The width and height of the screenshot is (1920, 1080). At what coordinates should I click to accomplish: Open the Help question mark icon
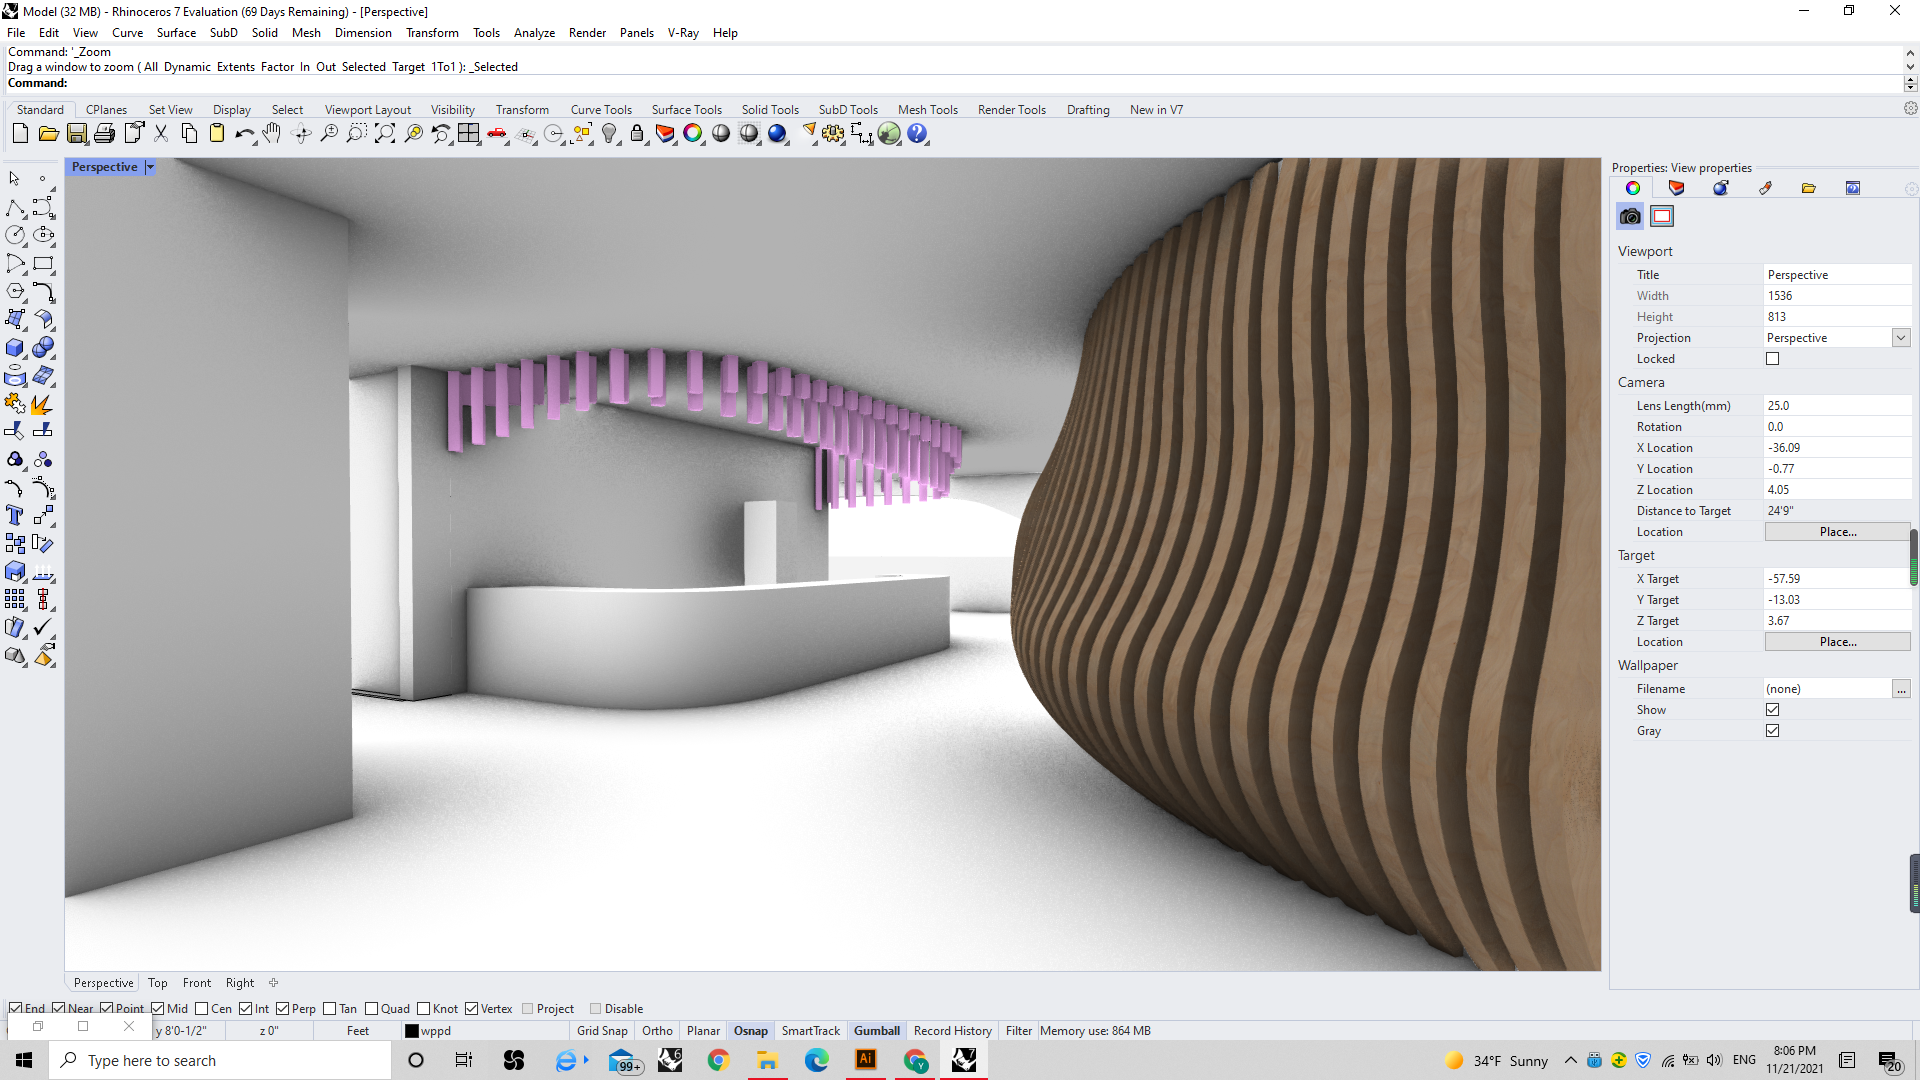[x=917, y=134]
